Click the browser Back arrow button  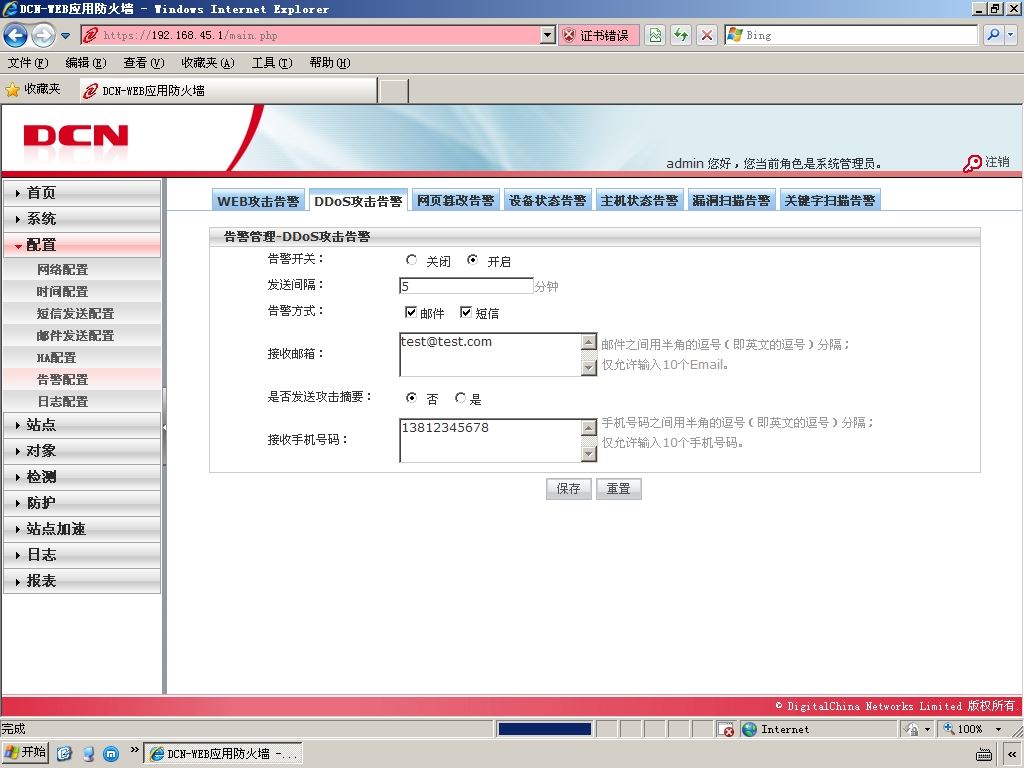coord(16,35)
